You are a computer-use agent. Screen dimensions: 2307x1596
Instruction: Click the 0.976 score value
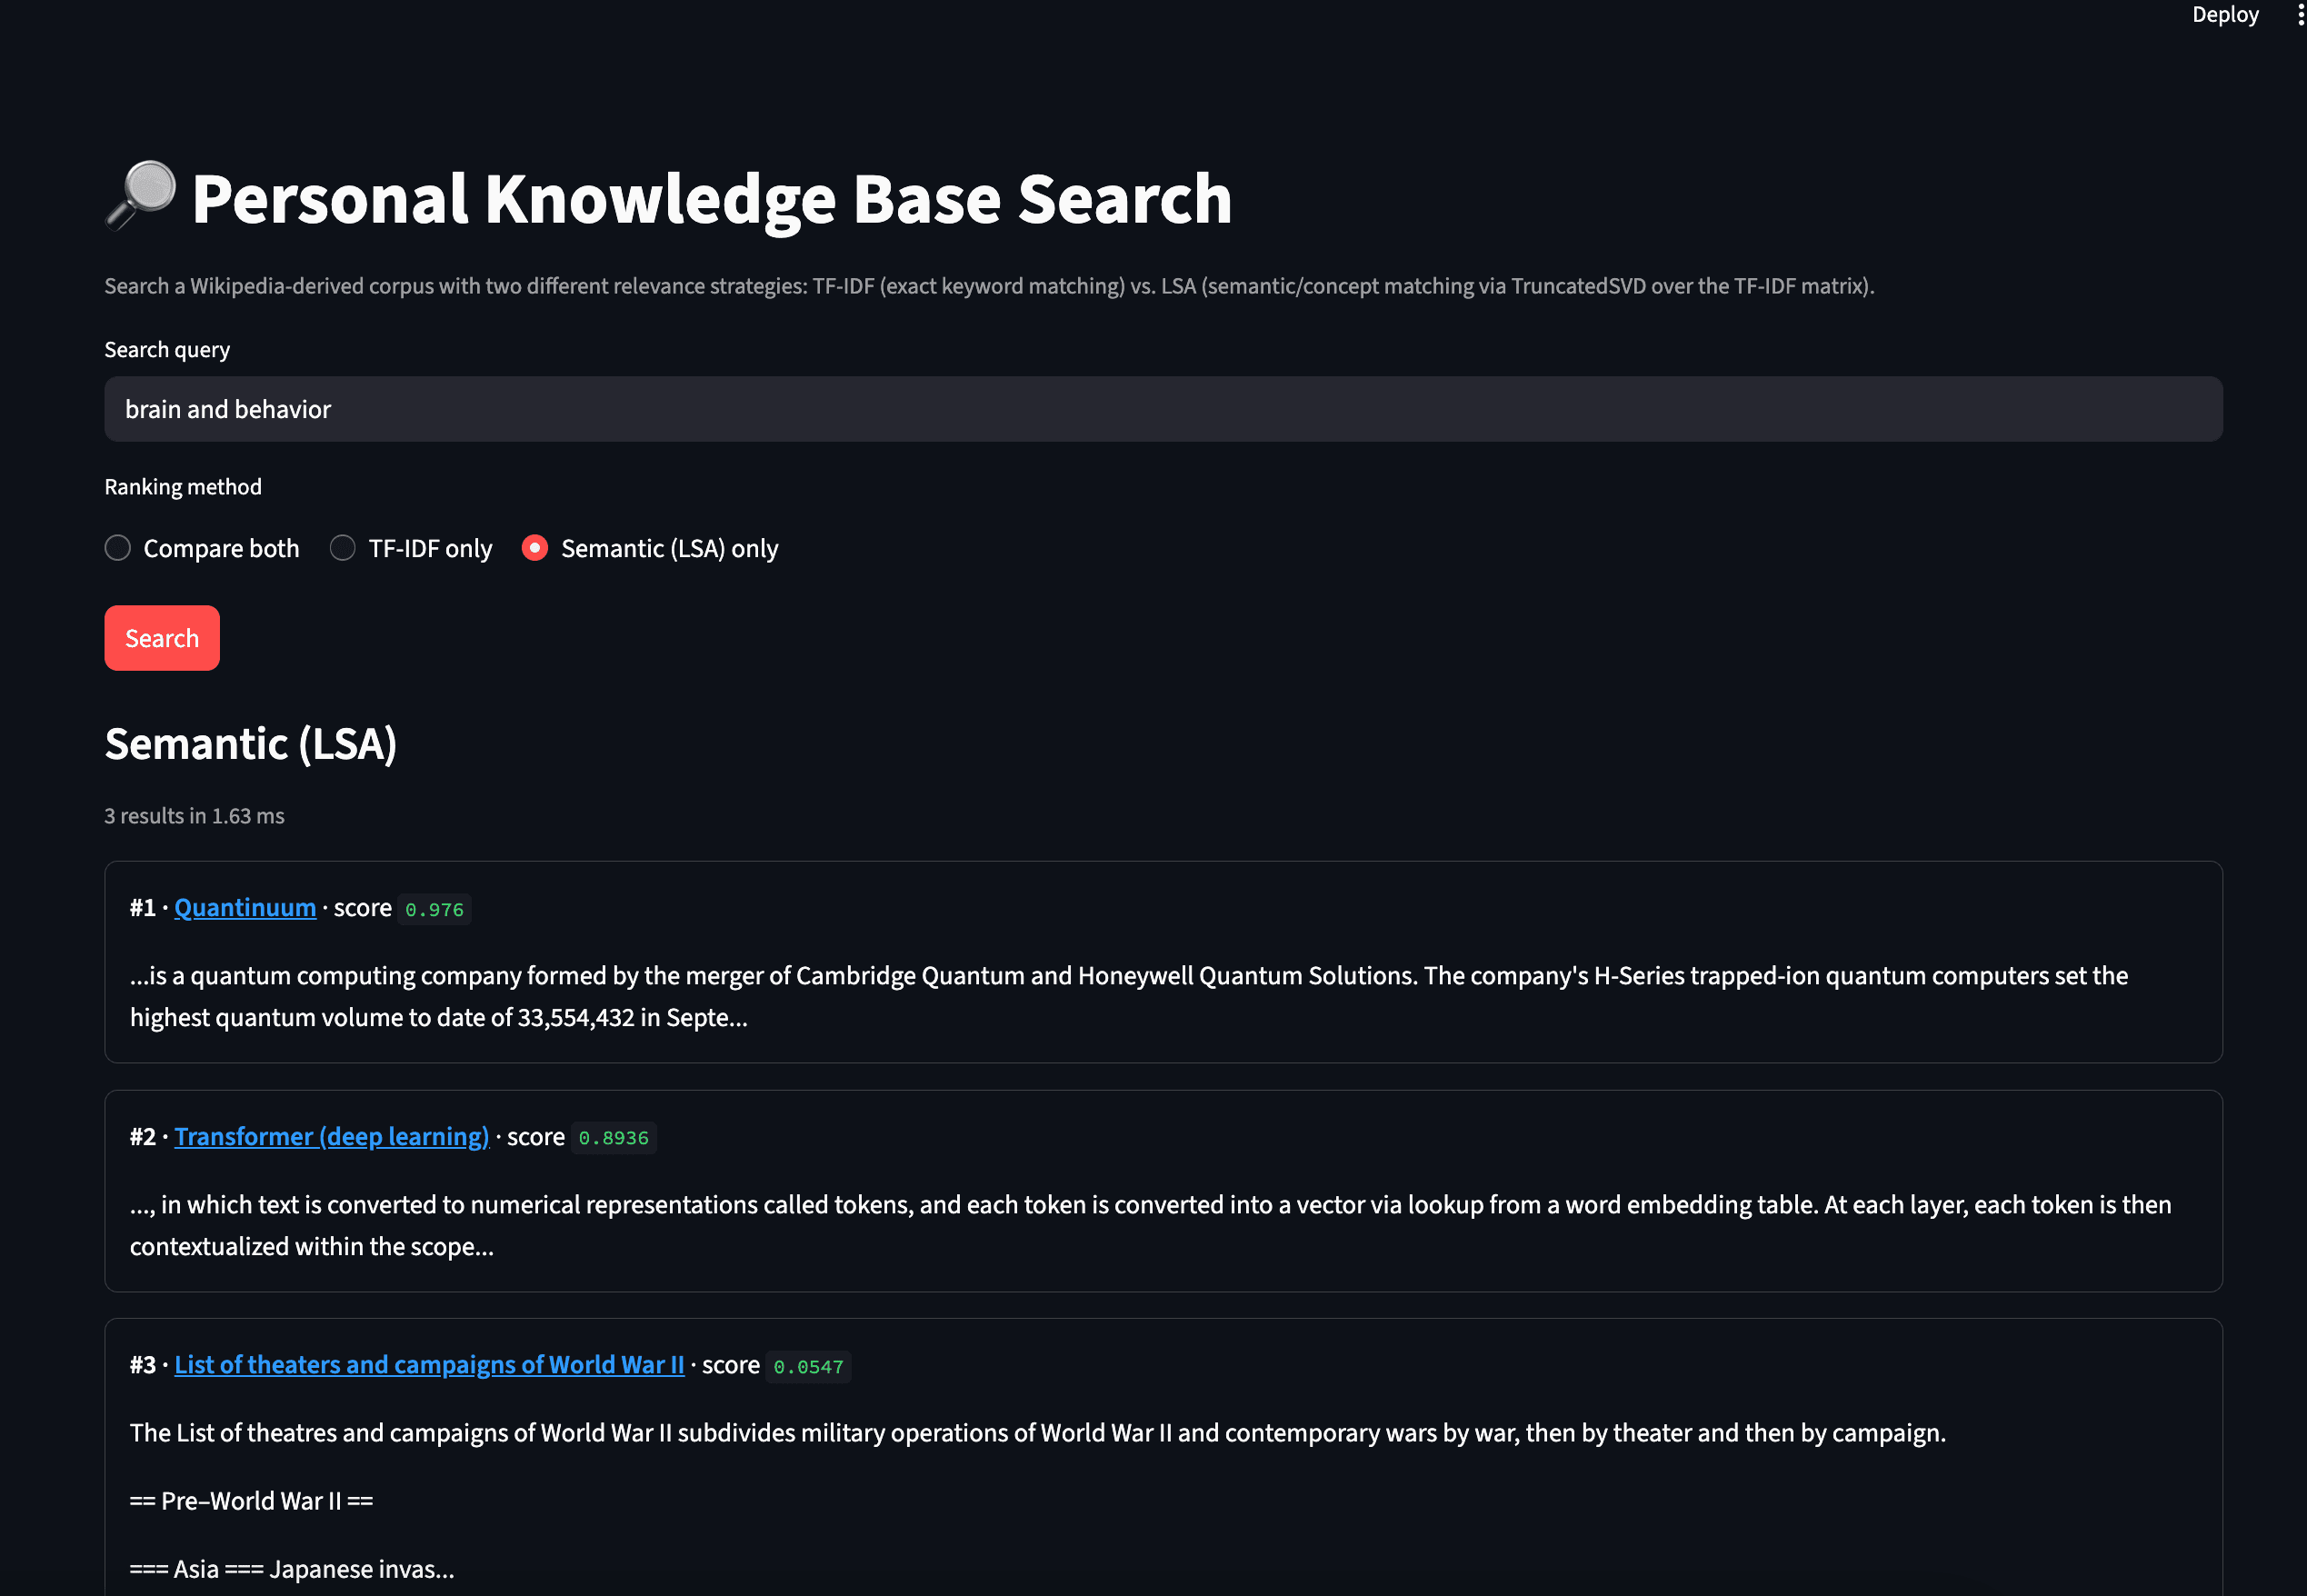pyautogui.click(x=435, y=909)
